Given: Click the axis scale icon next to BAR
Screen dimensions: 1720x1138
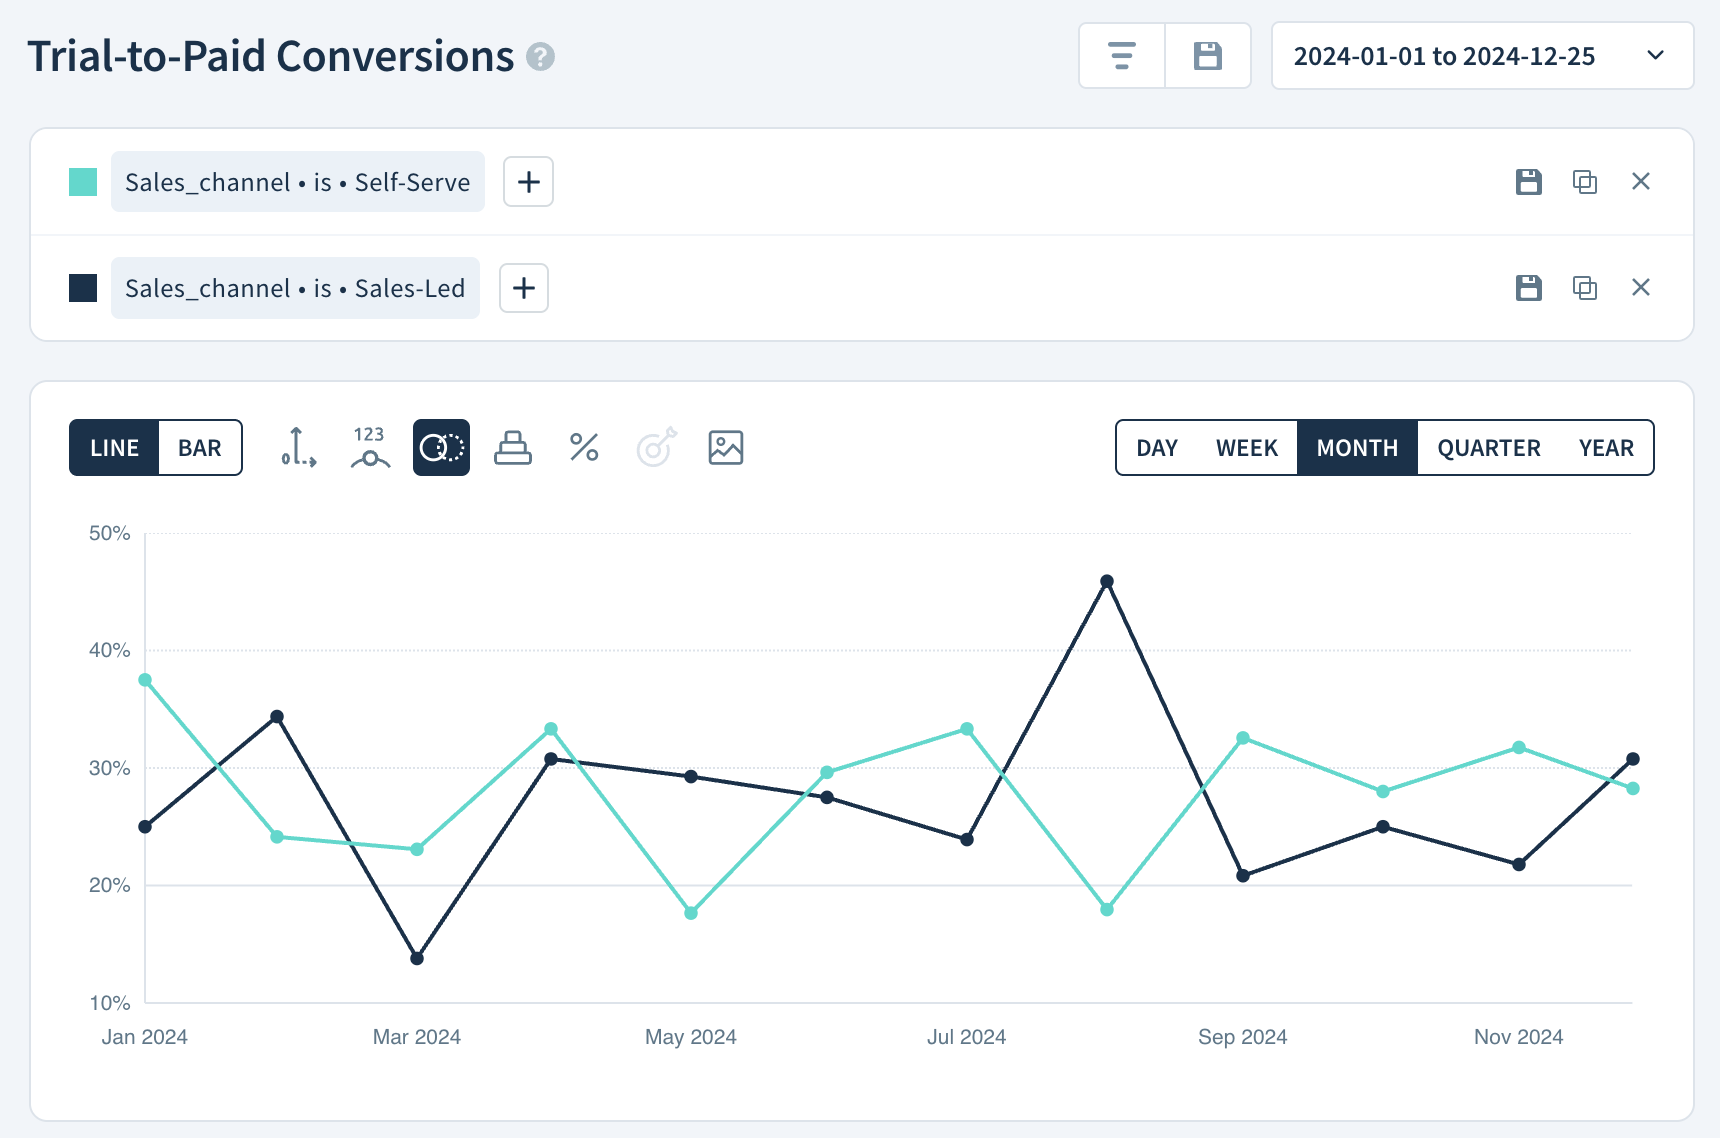Looking at the screenshot, I should 297,448.
